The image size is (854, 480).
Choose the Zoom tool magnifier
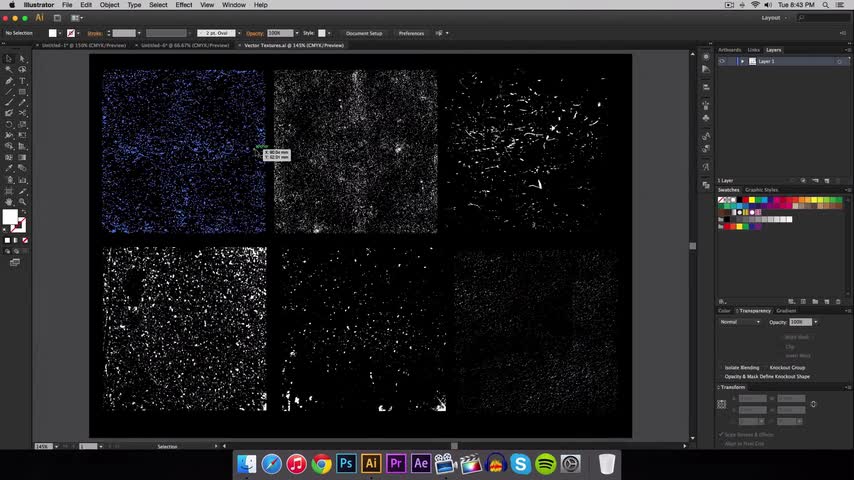(22, 201)
